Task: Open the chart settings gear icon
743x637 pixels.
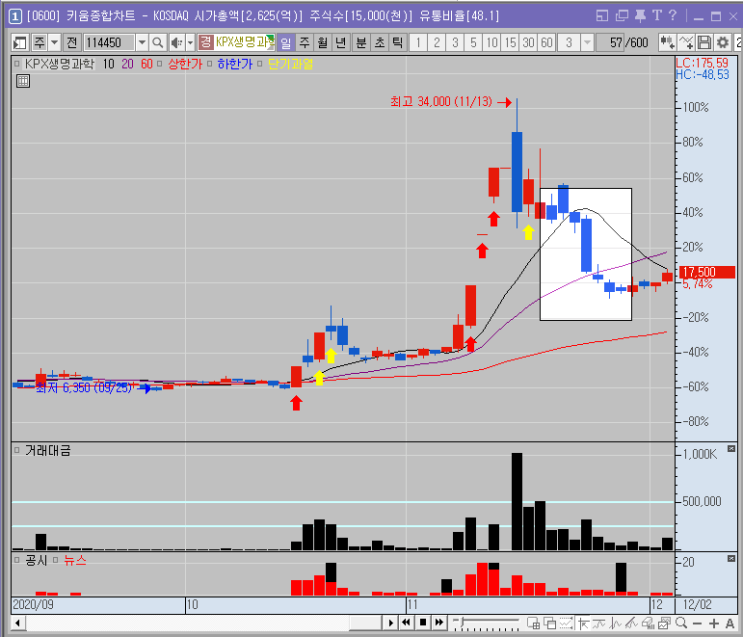Action: 723,43
